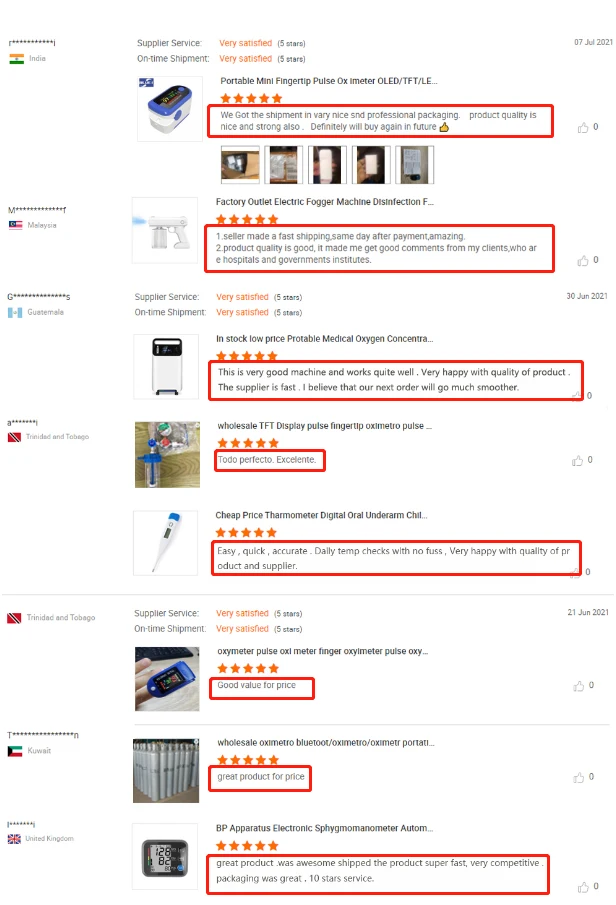Click the digital thermometer product image

[166, 543]
